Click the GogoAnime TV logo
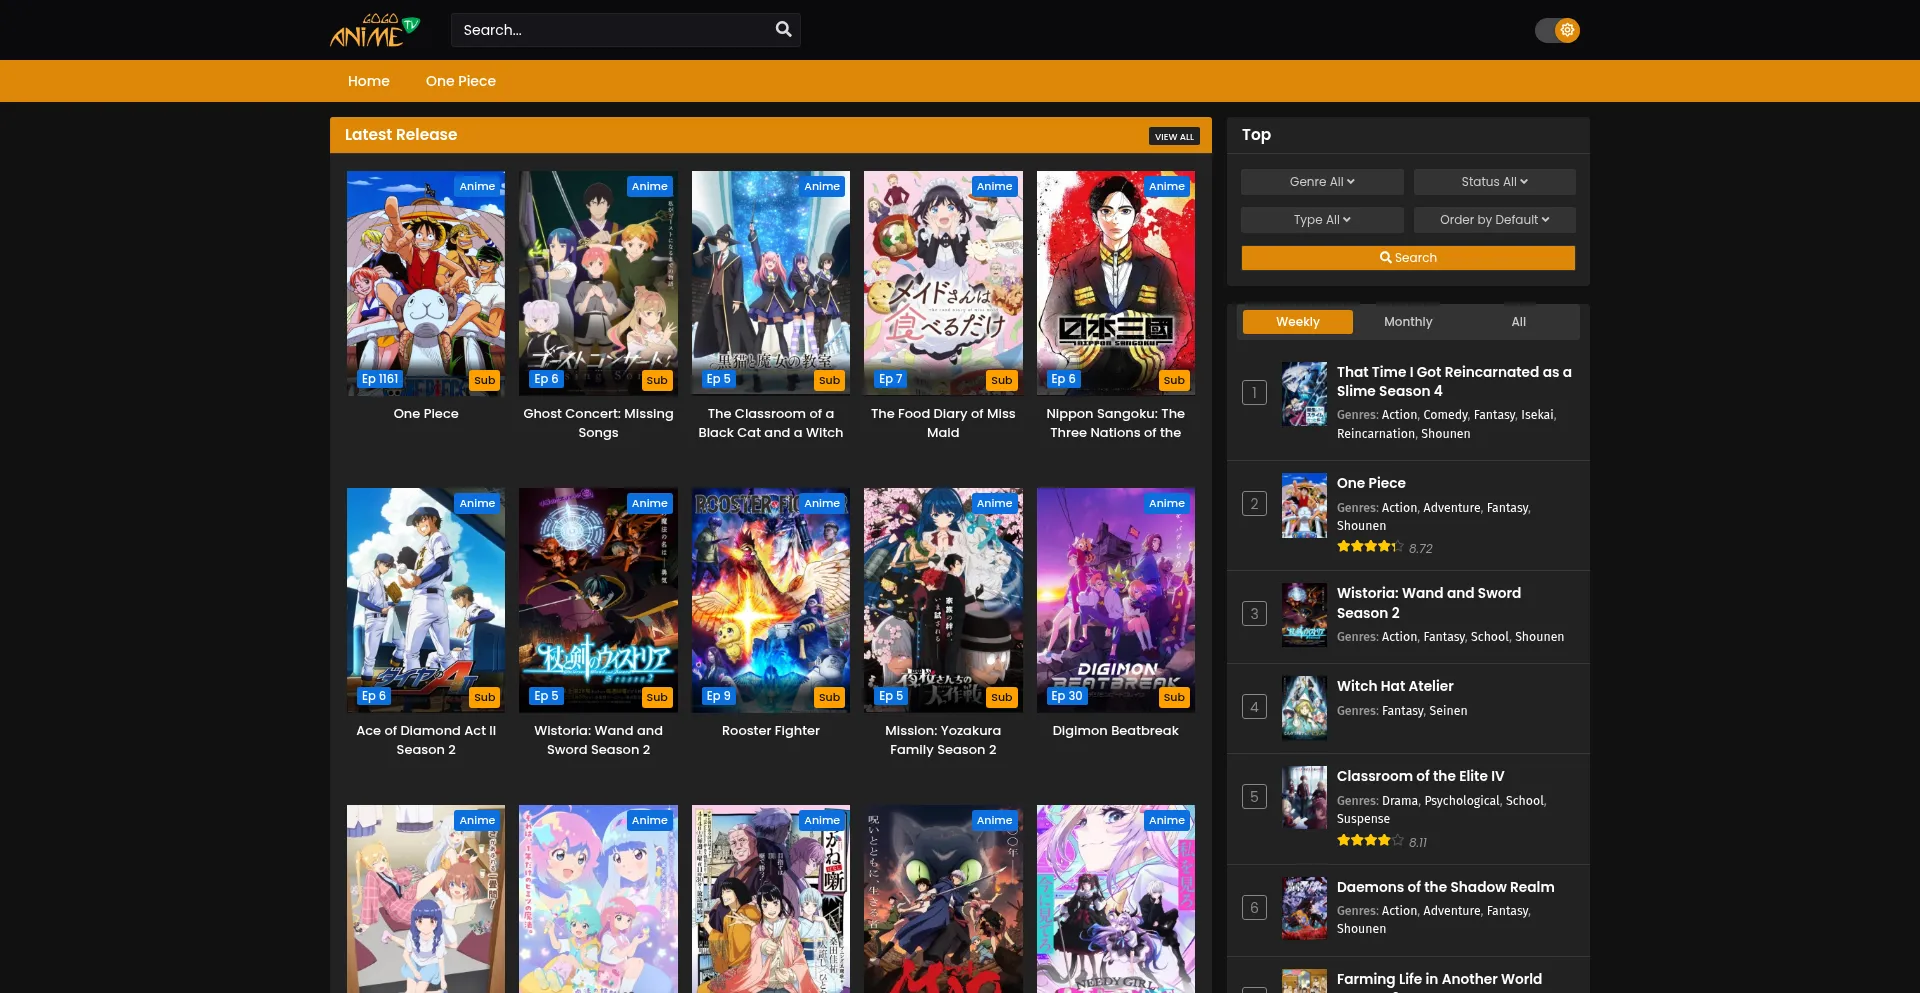Viewport: 1920px width, 993px height. 375,30
